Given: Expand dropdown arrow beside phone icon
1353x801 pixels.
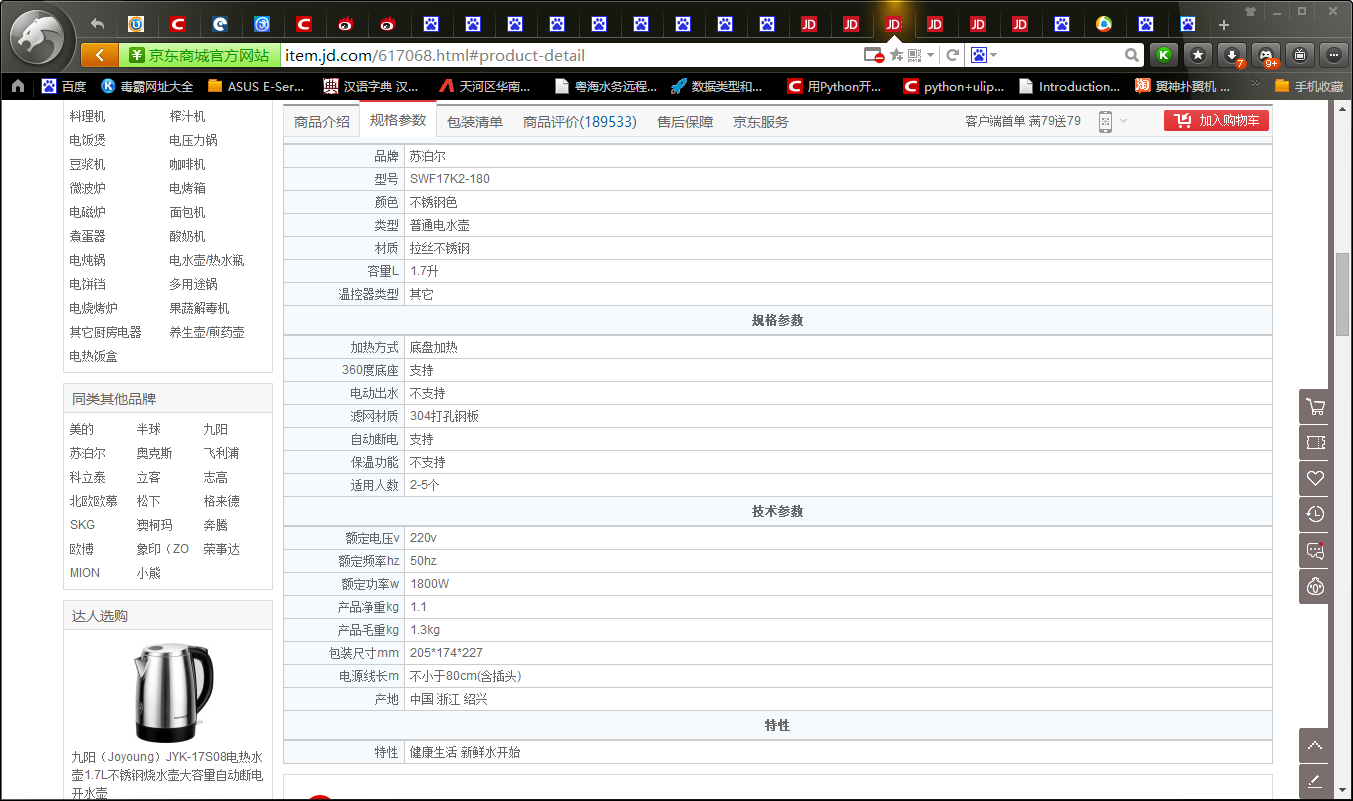Looking at the screenshot, I should [1123, 121].
